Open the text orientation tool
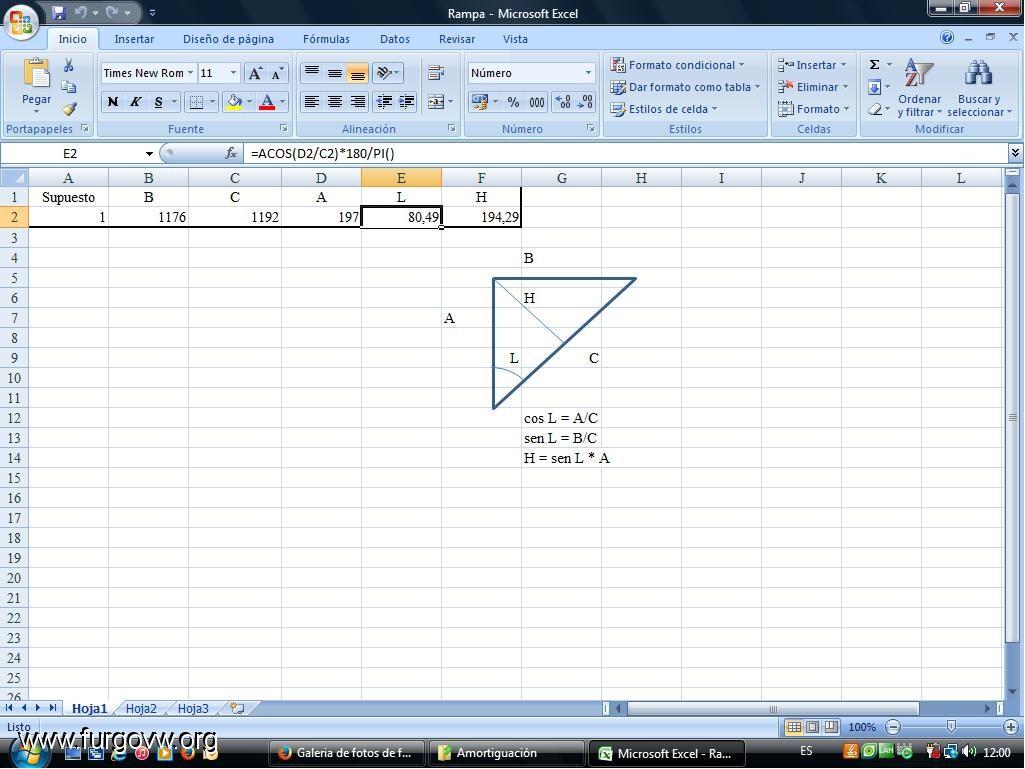The height and width of the screenshot is (769, 1025). (387, 73)
